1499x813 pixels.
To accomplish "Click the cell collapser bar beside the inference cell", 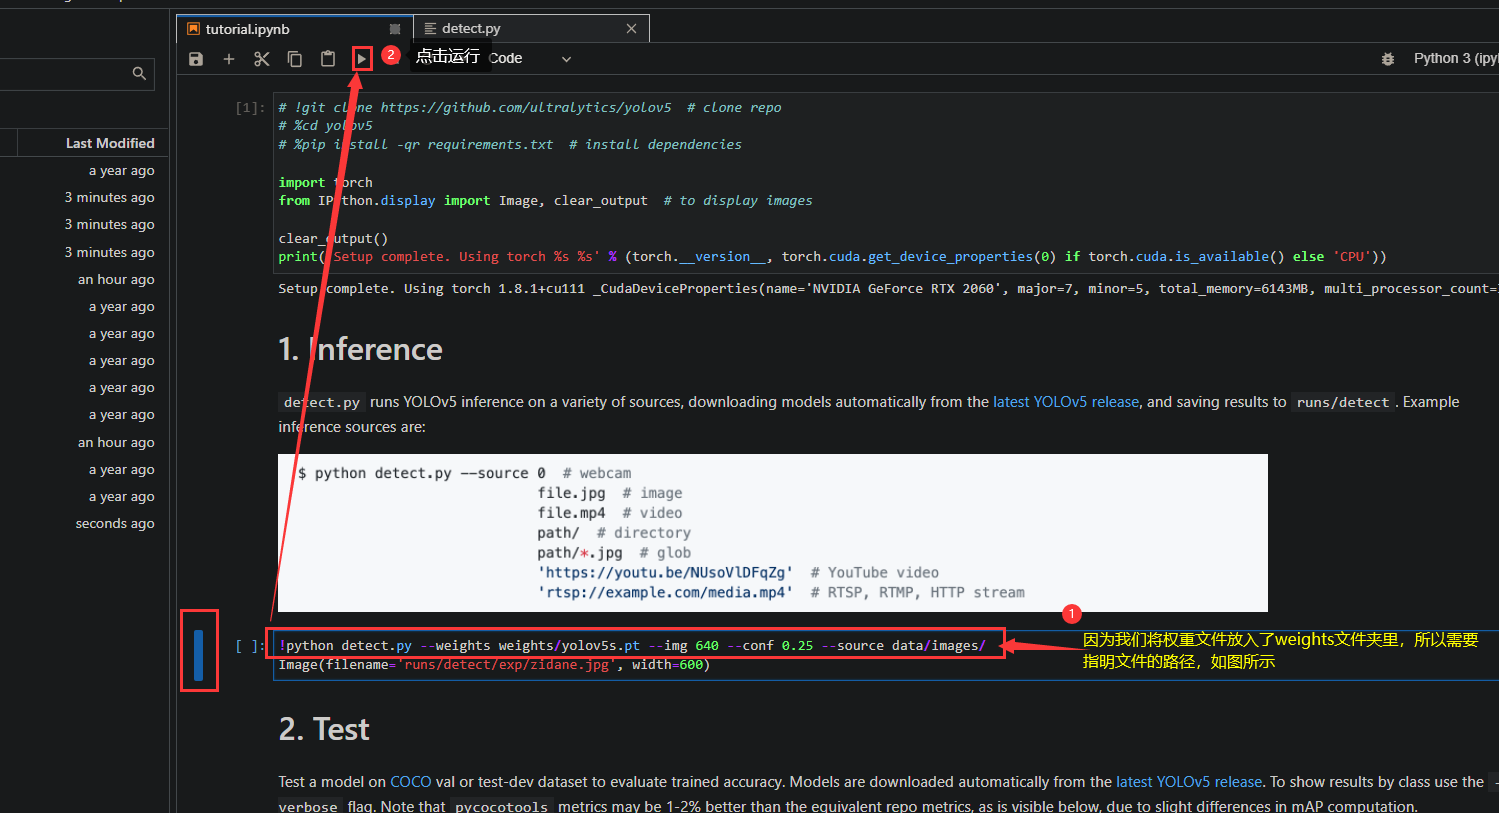I will [x=199, y=655].
